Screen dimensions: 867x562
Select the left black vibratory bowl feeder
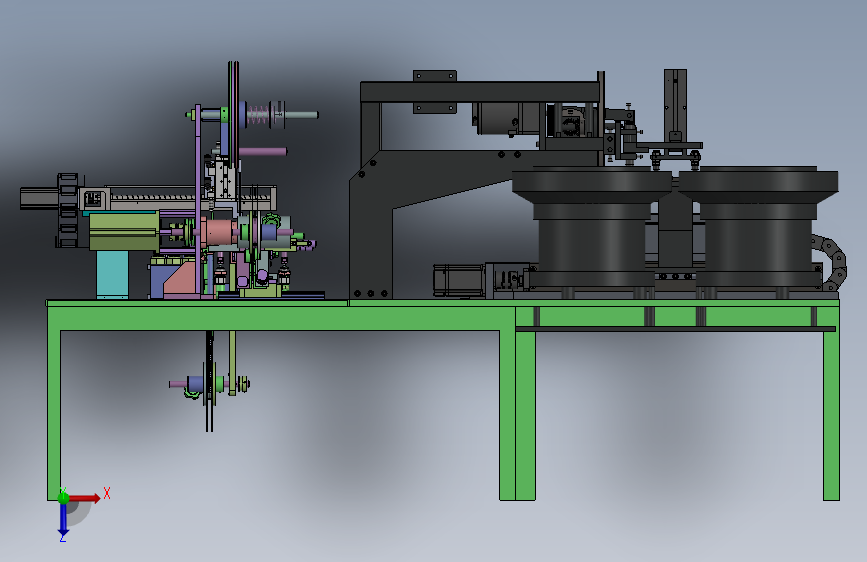click(x=592, y=227)
